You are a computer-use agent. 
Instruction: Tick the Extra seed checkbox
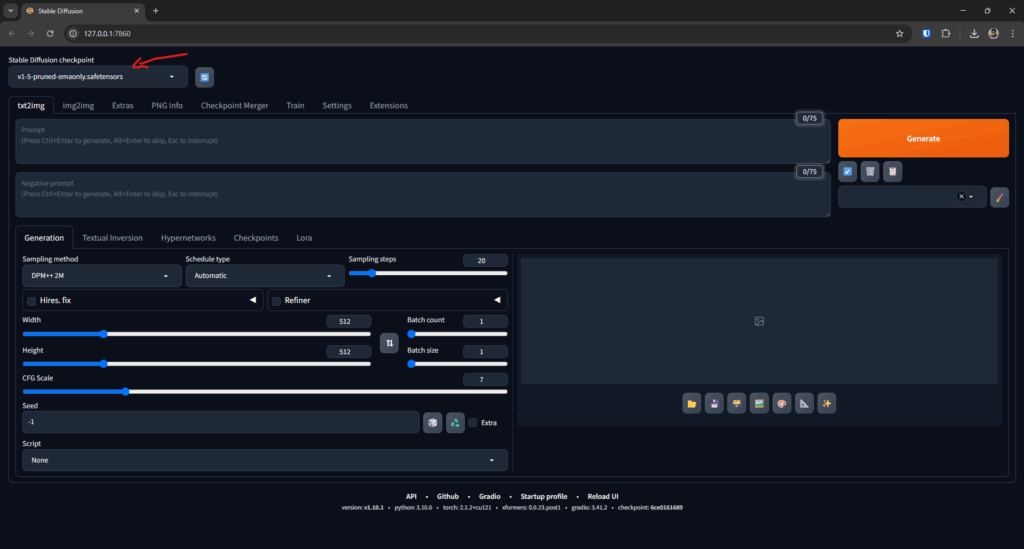point(473,422)
